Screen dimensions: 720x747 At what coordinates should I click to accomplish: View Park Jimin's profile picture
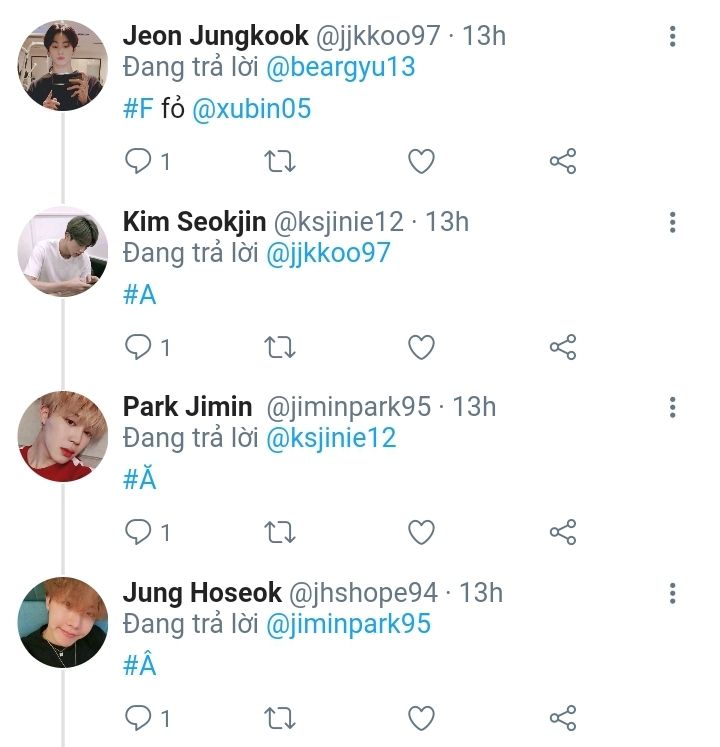tap(62, 436)
